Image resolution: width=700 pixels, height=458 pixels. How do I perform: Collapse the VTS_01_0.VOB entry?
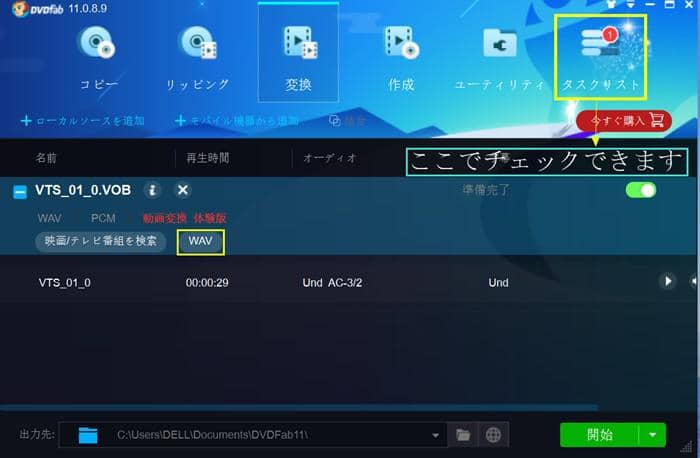pyautogui.click(x=20, y=192)
